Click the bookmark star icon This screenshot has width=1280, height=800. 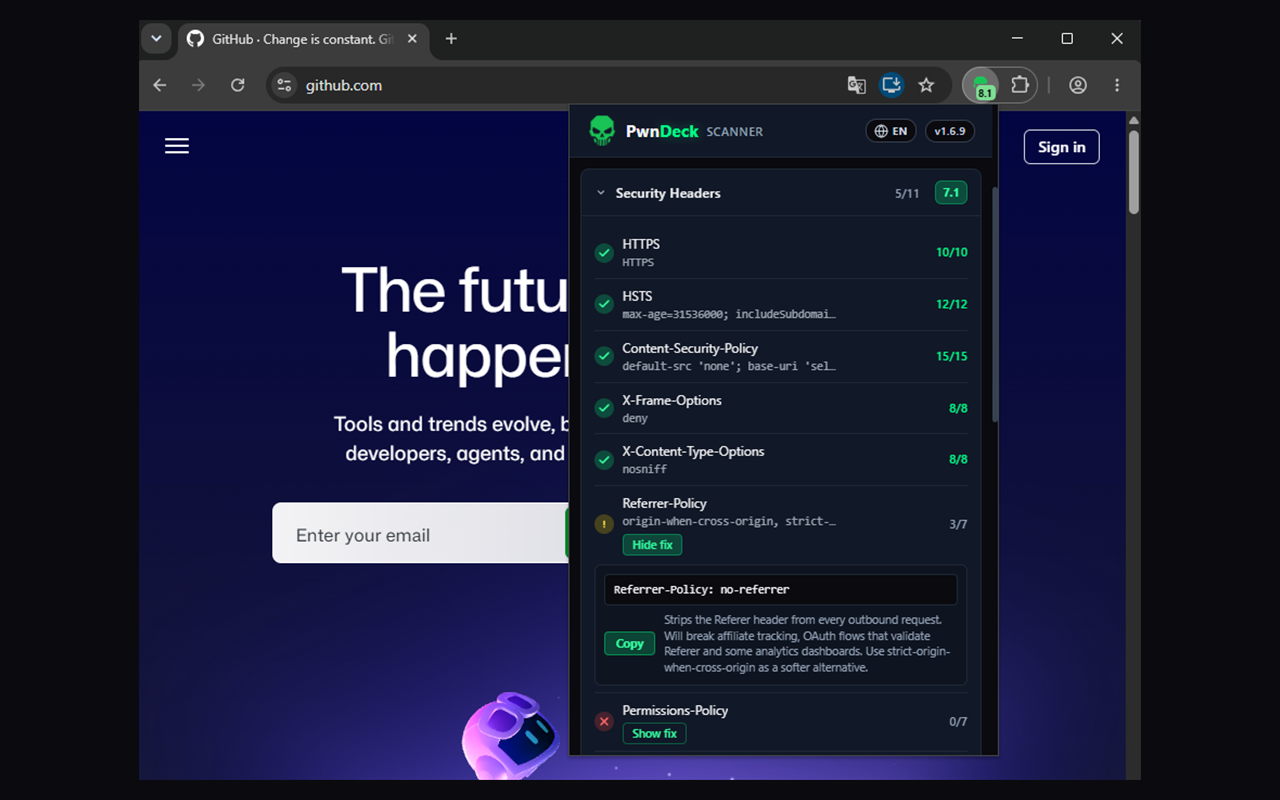click(926, 85)
